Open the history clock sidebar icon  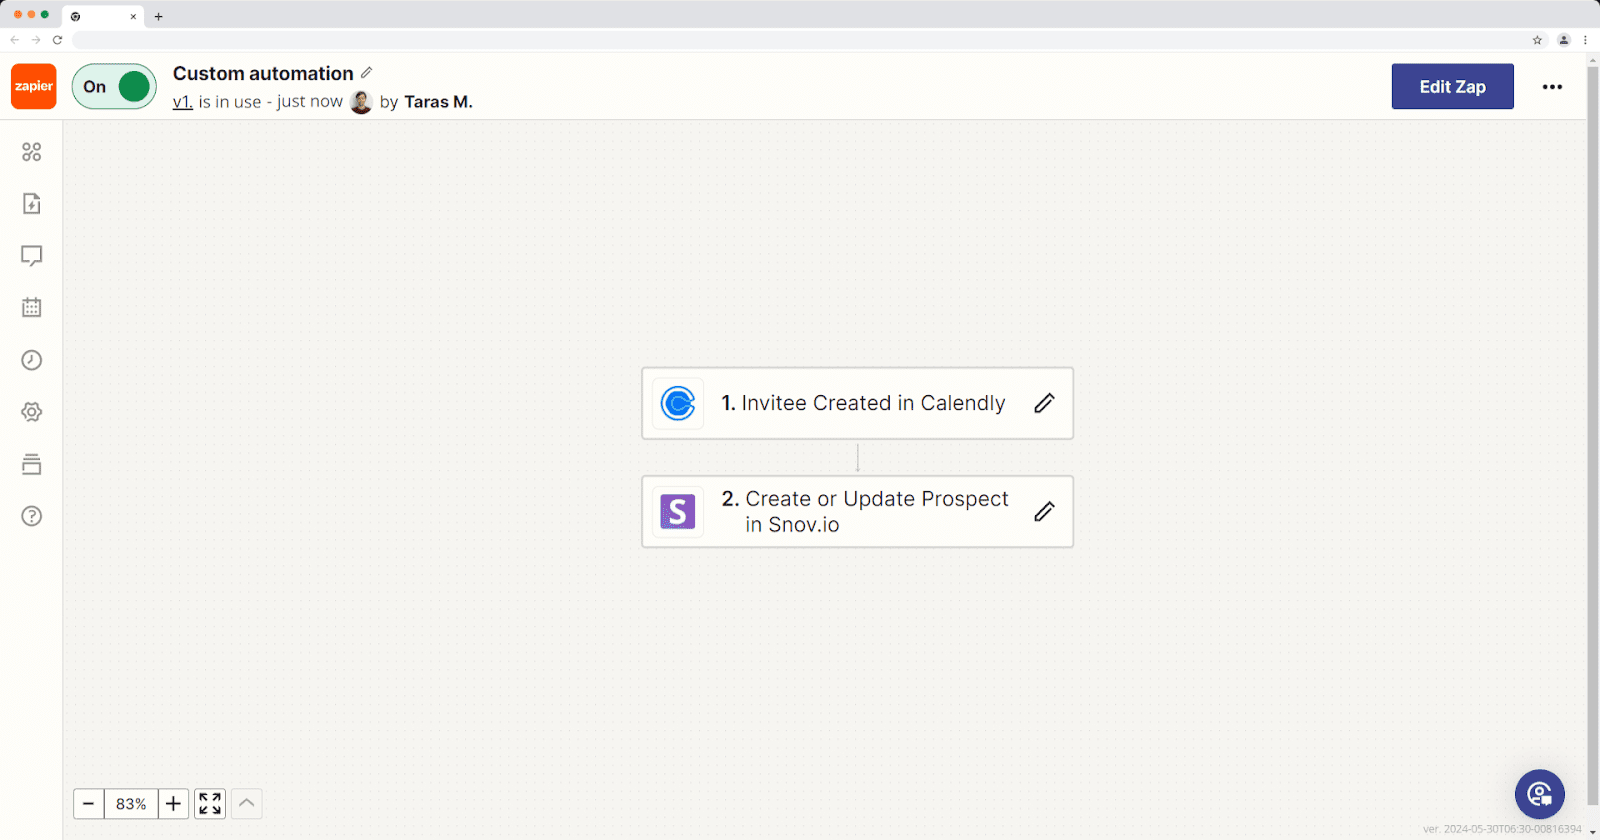click(32, 360)
